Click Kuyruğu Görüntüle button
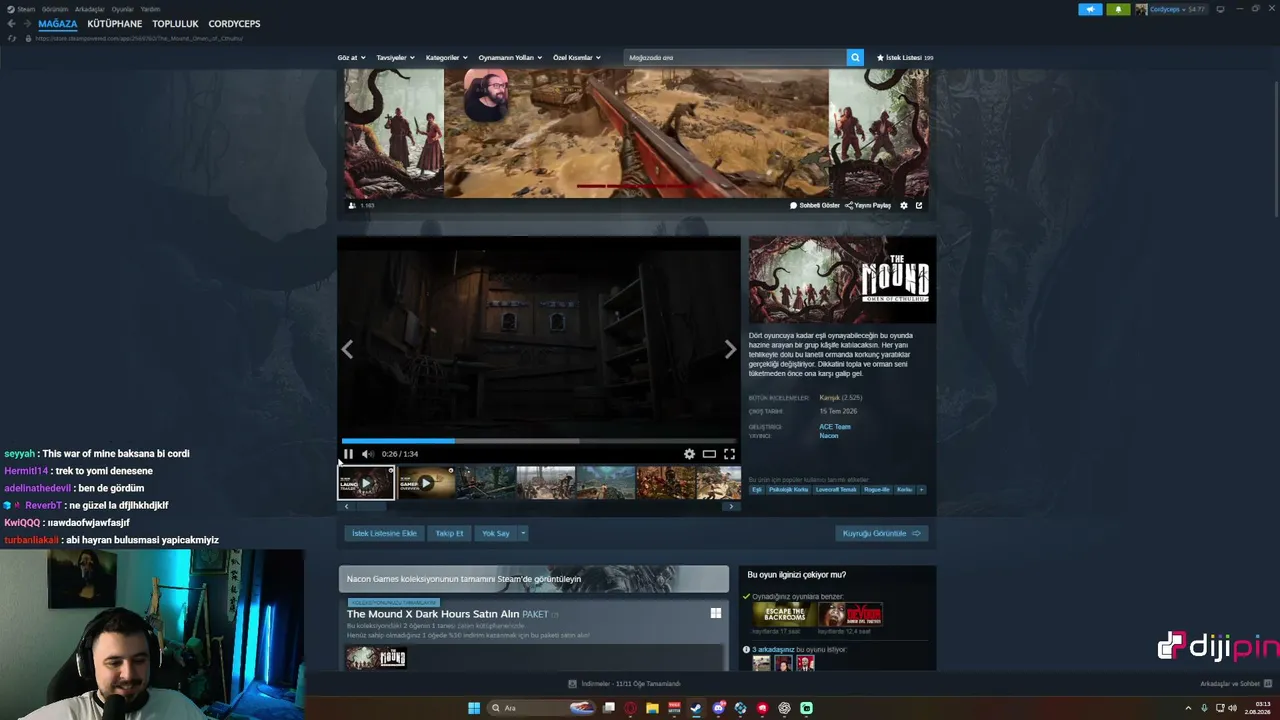Image resolution: width=1280 pixels, height=720 pixels. pos(882,533)
